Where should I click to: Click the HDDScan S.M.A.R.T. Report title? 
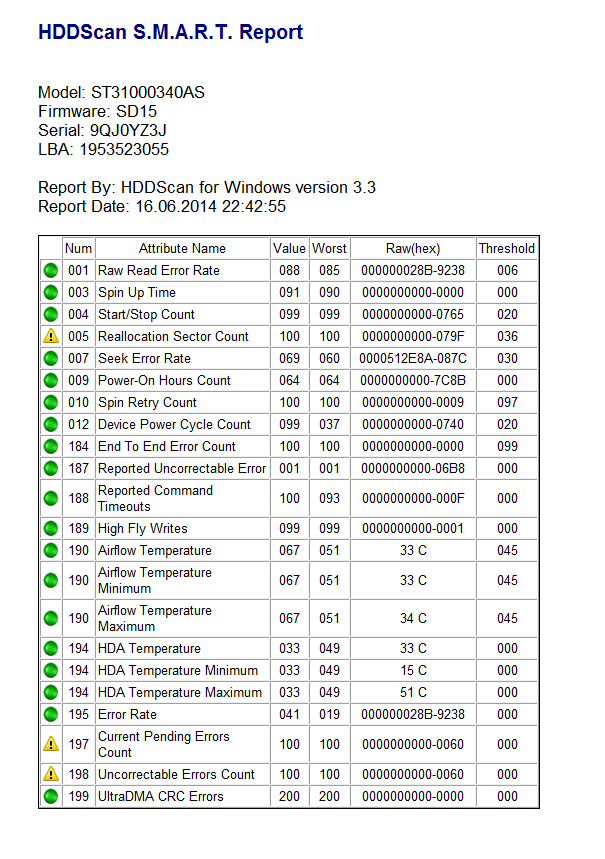[x=170, y=32]
